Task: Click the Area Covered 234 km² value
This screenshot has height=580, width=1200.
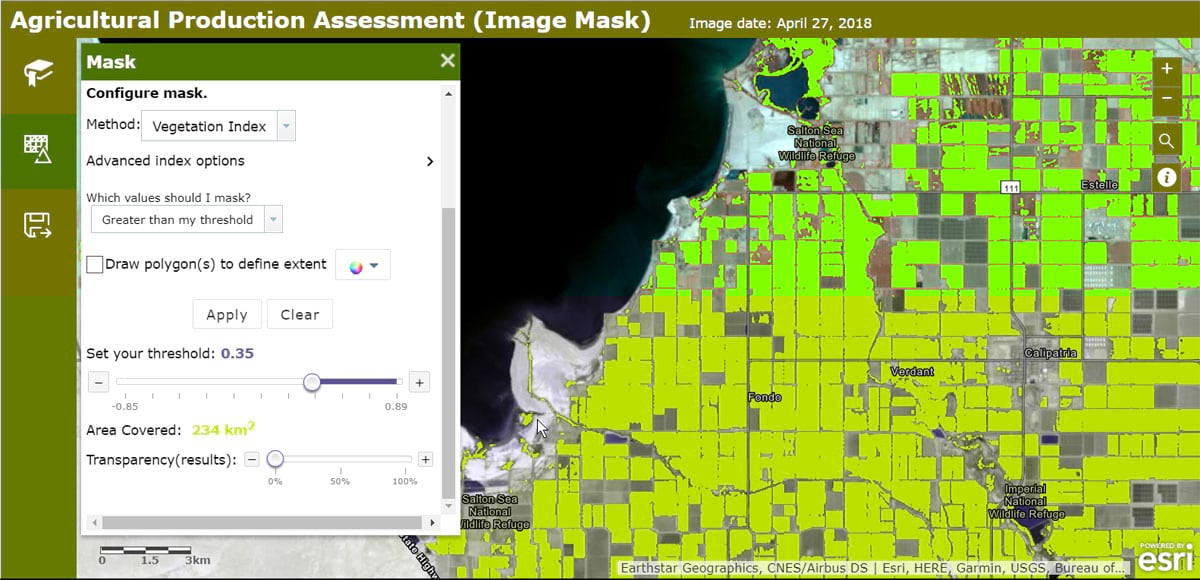Action: [223, 429]
